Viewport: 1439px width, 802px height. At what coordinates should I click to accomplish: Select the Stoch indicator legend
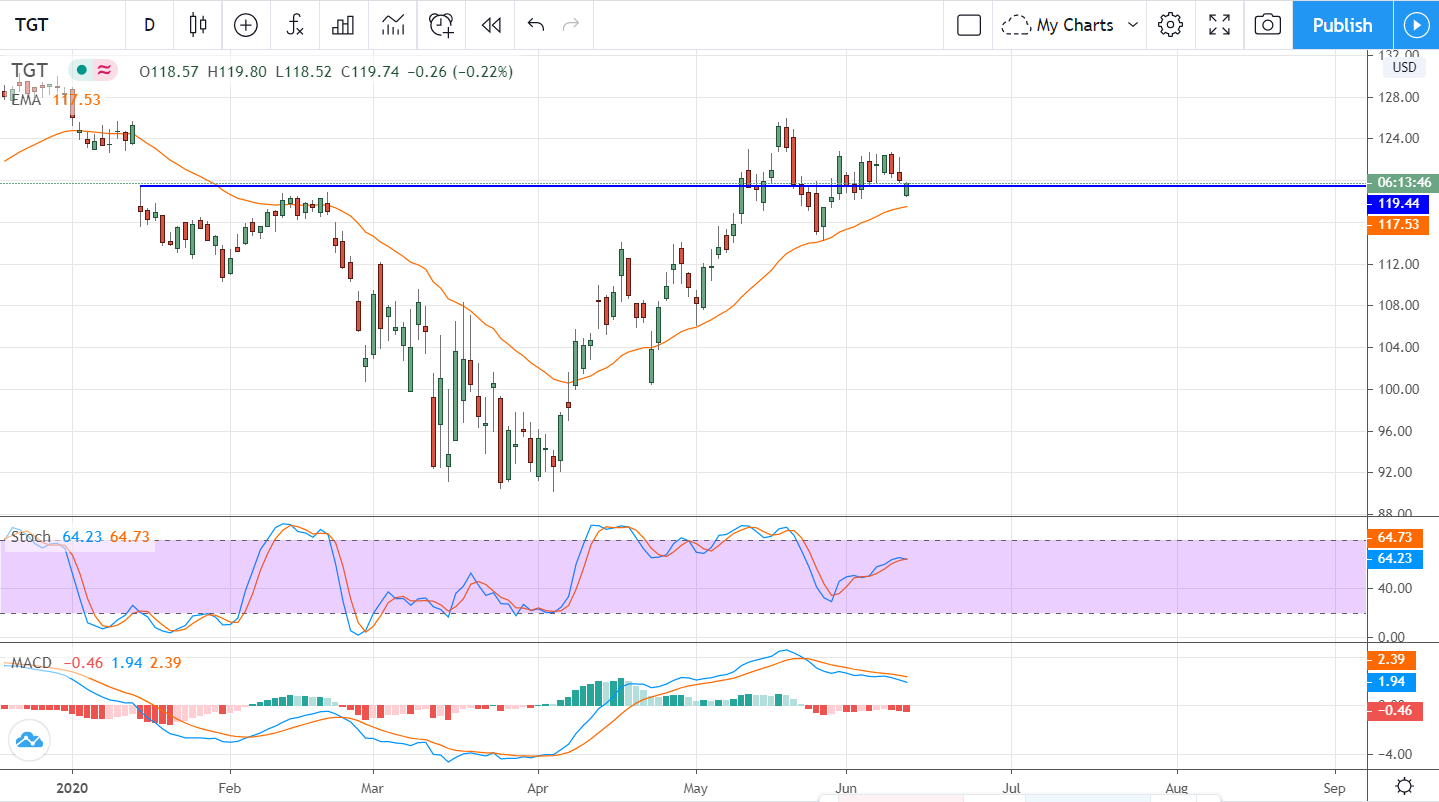(x=80, y=537)
